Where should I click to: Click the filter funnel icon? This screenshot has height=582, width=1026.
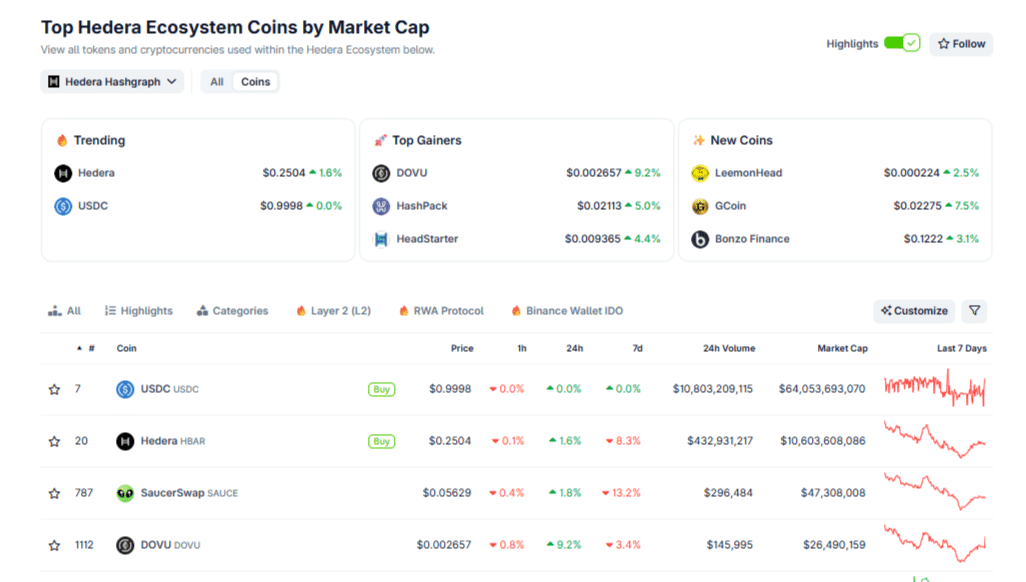974,311
